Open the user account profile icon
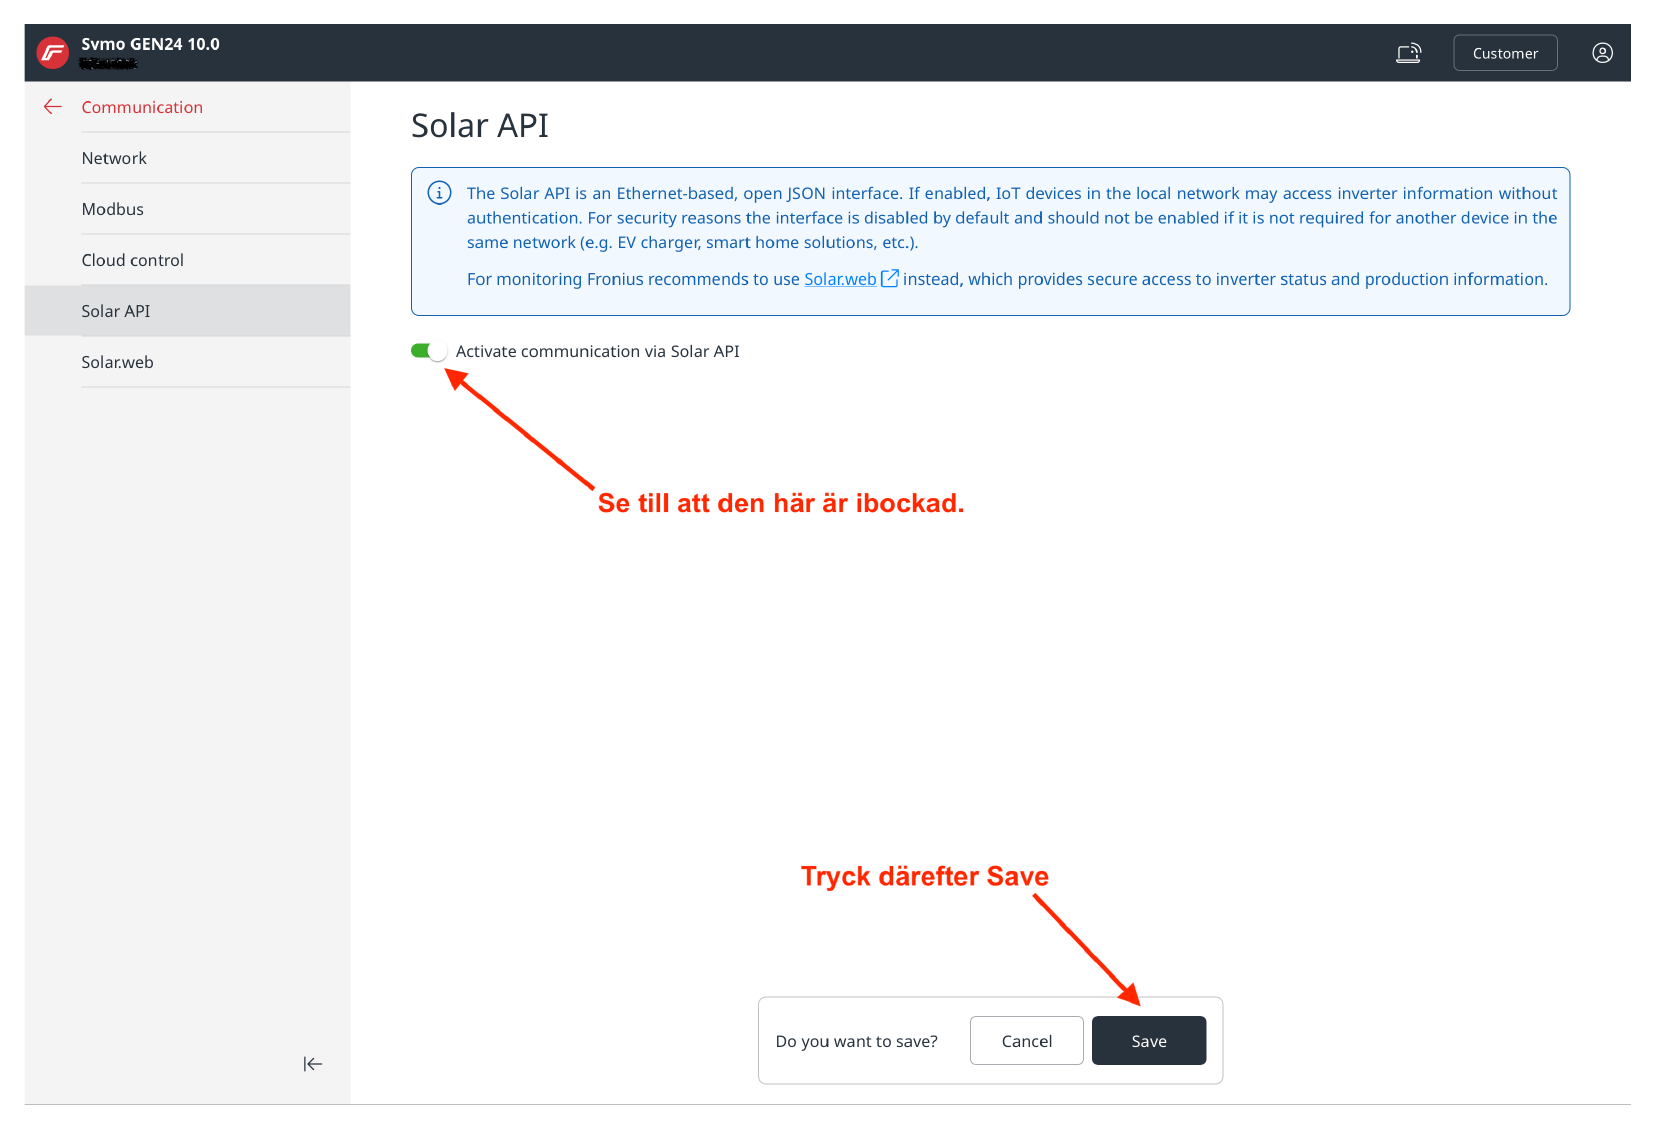The width and height of the screenshot is (1655, 1129). pyautogui.click(x=1602, y=53)
